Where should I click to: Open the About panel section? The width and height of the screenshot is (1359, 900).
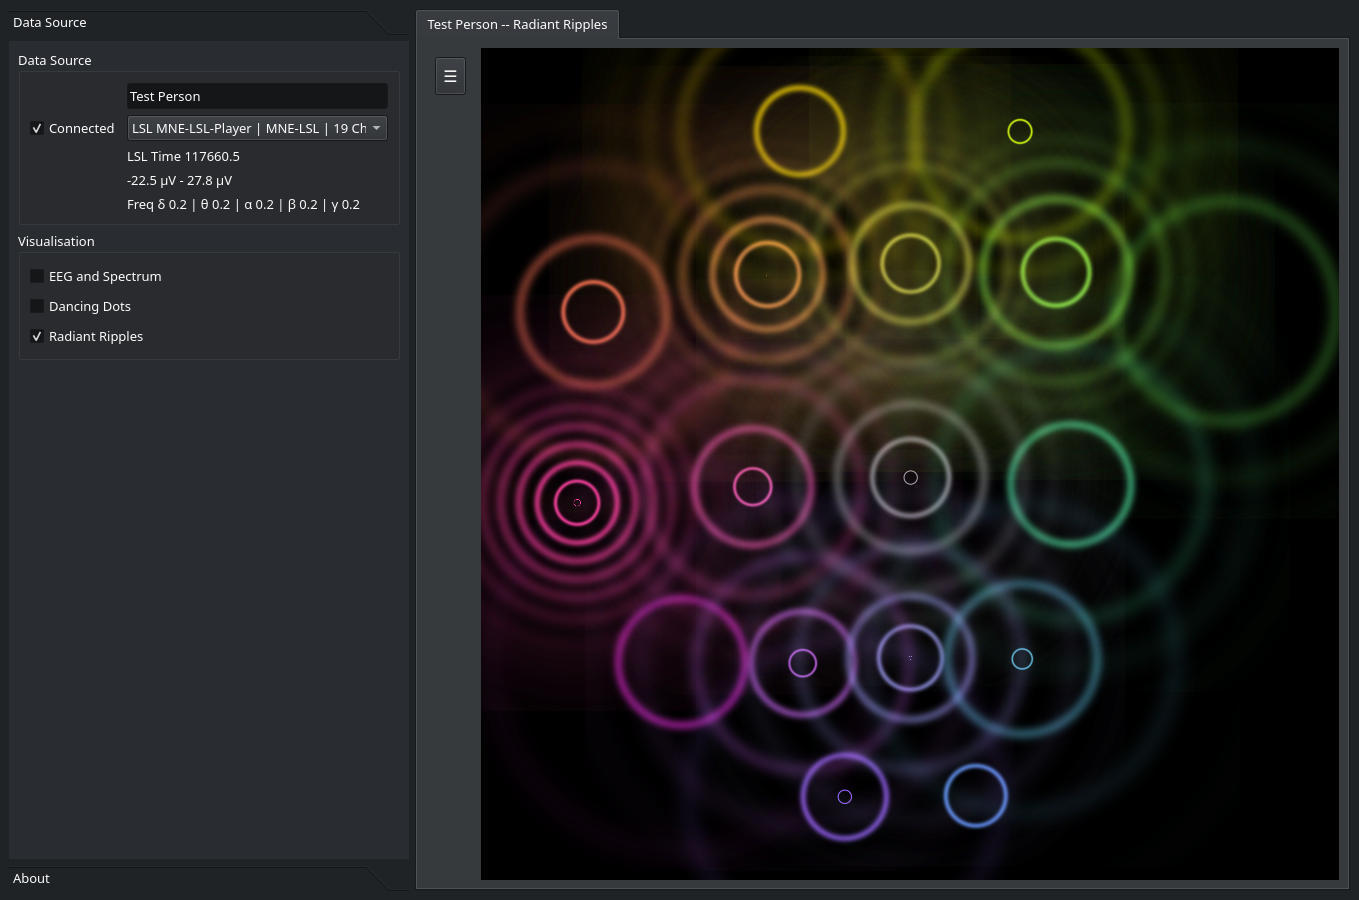pyautogui.click(x=200, y=878)
